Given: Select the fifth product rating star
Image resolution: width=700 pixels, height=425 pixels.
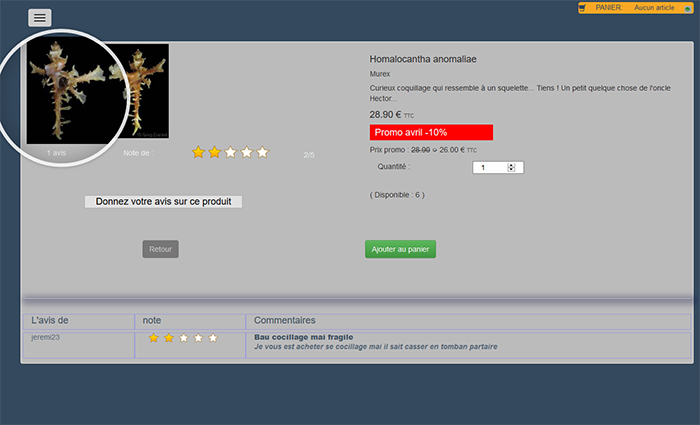Looking at the screenshot, I should pos(262,152).
